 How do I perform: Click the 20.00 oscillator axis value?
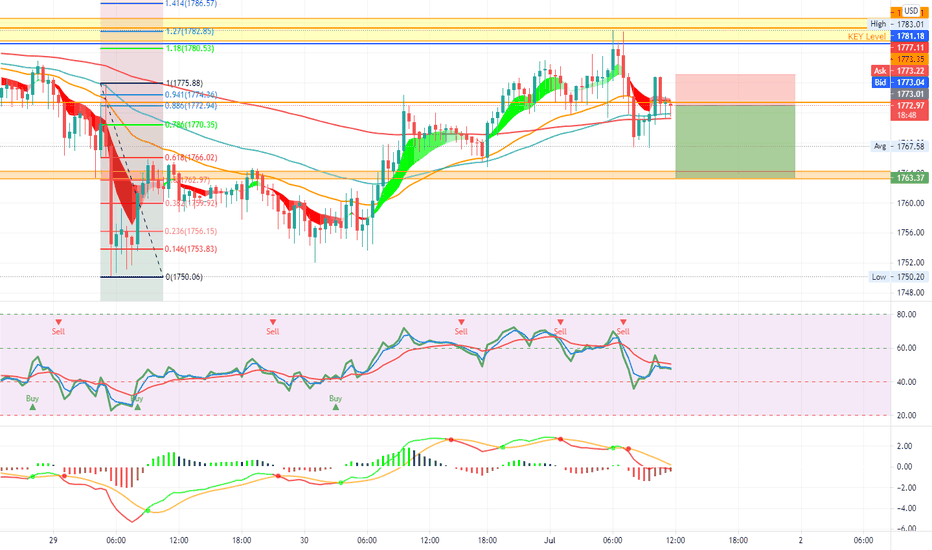906,416
